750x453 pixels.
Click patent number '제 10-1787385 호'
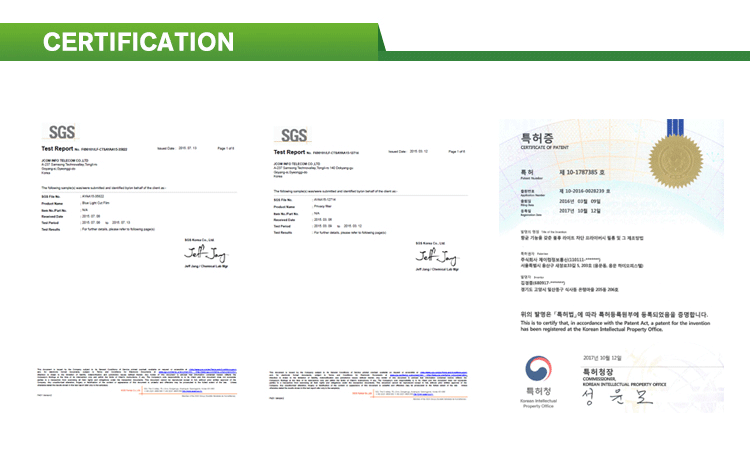point(582,172)
